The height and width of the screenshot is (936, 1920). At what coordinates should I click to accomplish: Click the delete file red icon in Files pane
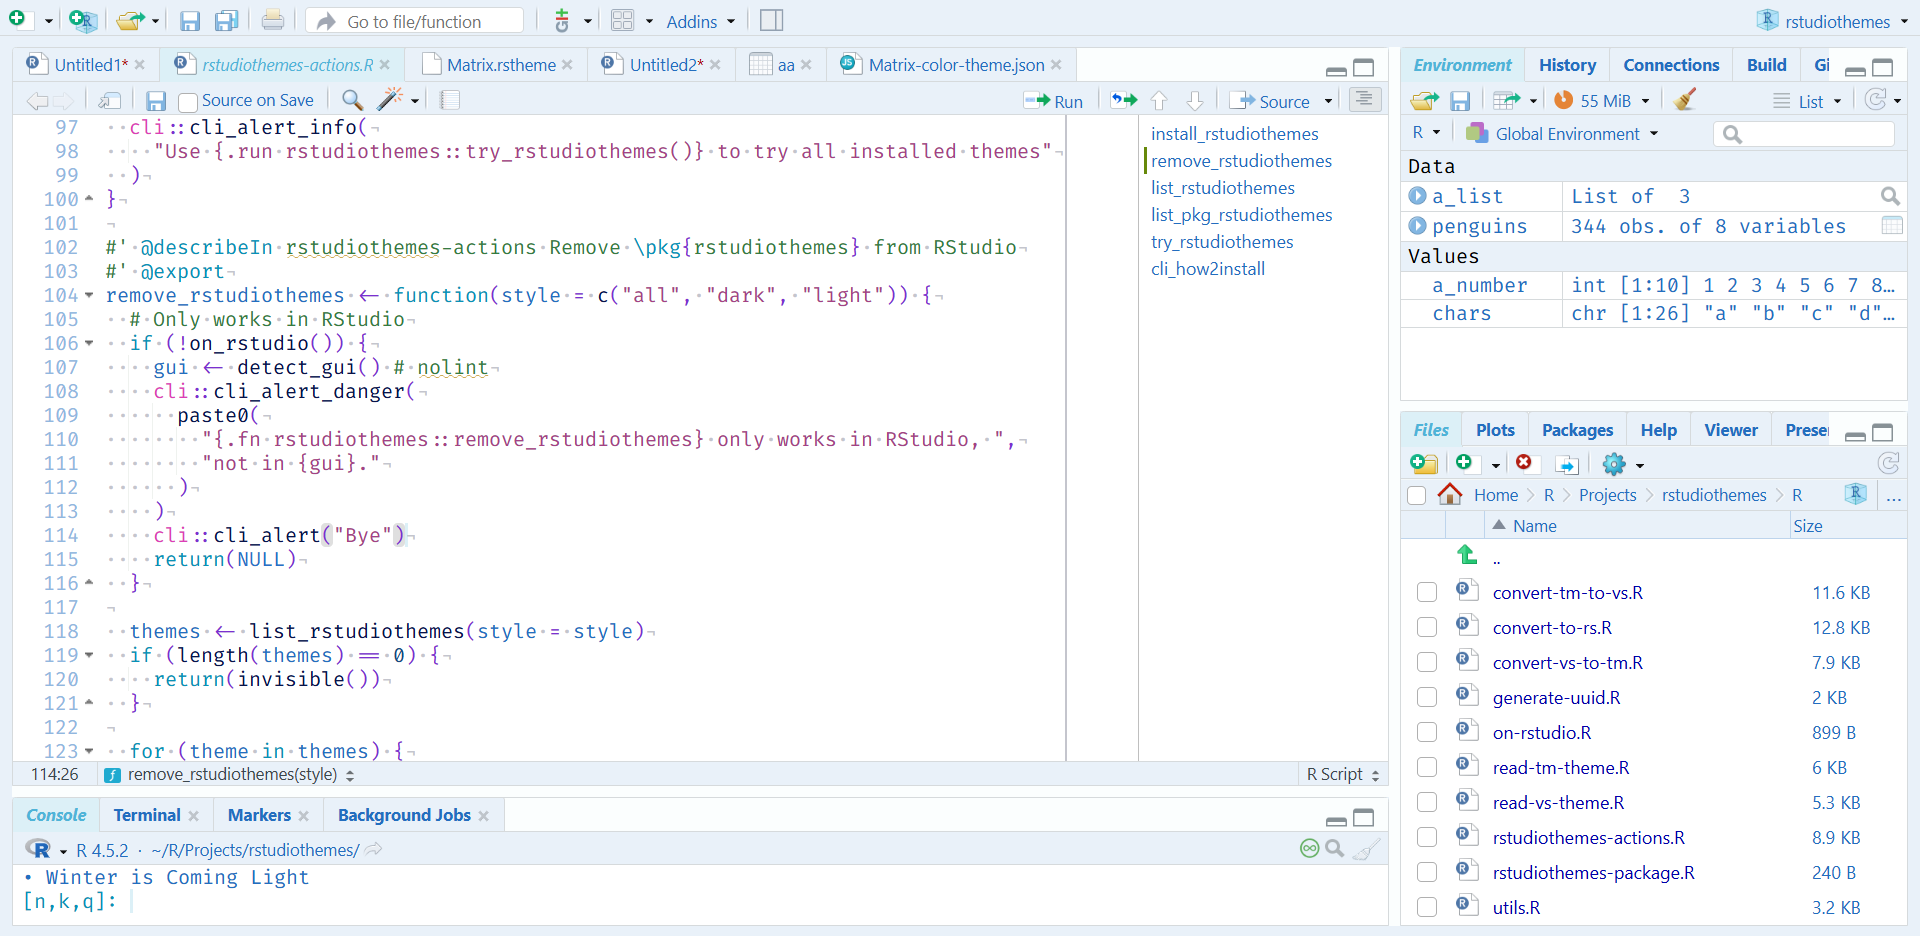(x=1523, y=463)
